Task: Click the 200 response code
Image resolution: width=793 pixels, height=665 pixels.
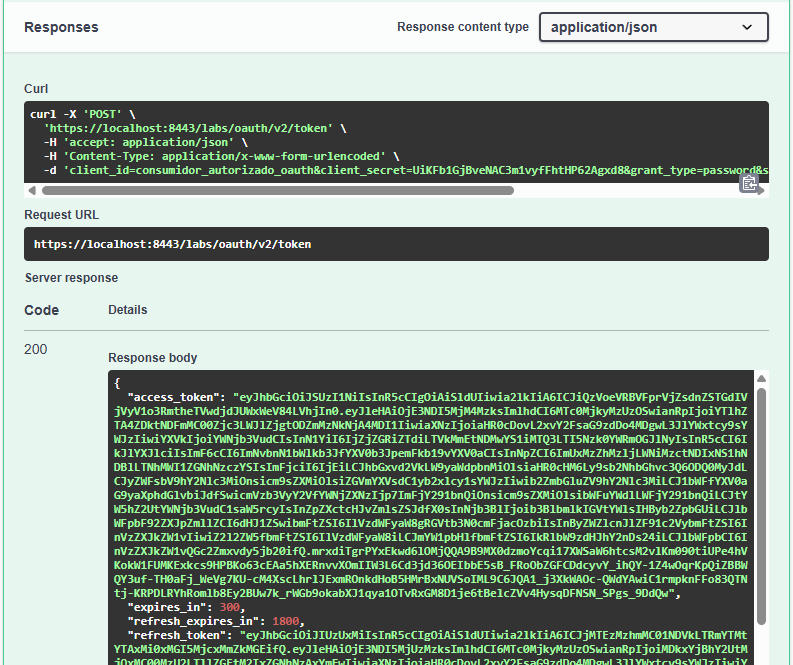Action: [x=35, y=349]
